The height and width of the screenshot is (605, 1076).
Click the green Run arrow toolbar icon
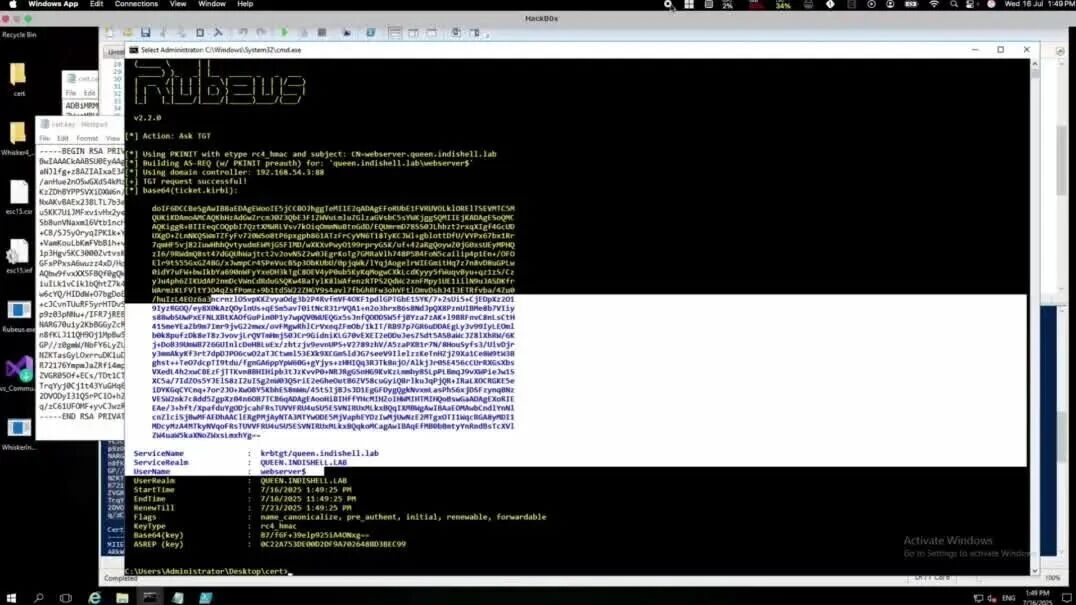[284, 32]
